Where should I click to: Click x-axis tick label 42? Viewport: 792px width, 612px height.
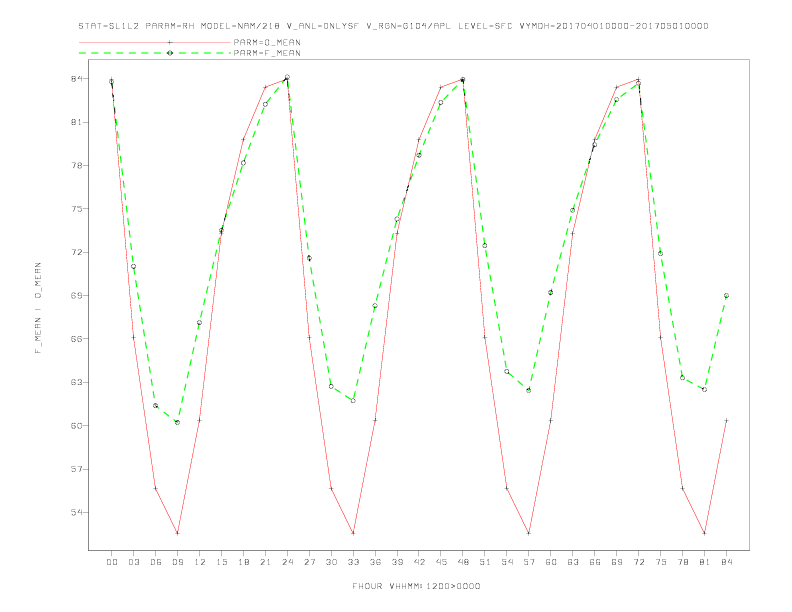coord(419,562)
